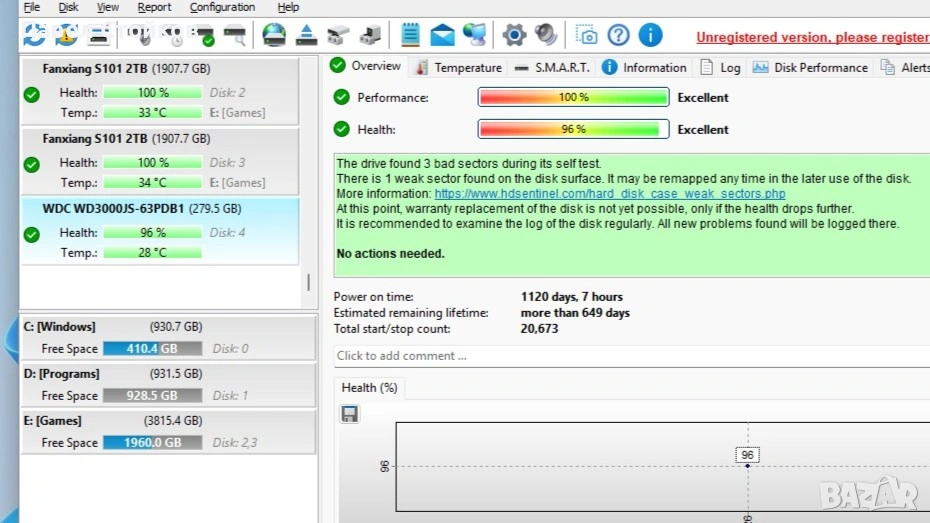Click the comment input field
This screenshot has width=930, height=523.
(630, 356)
